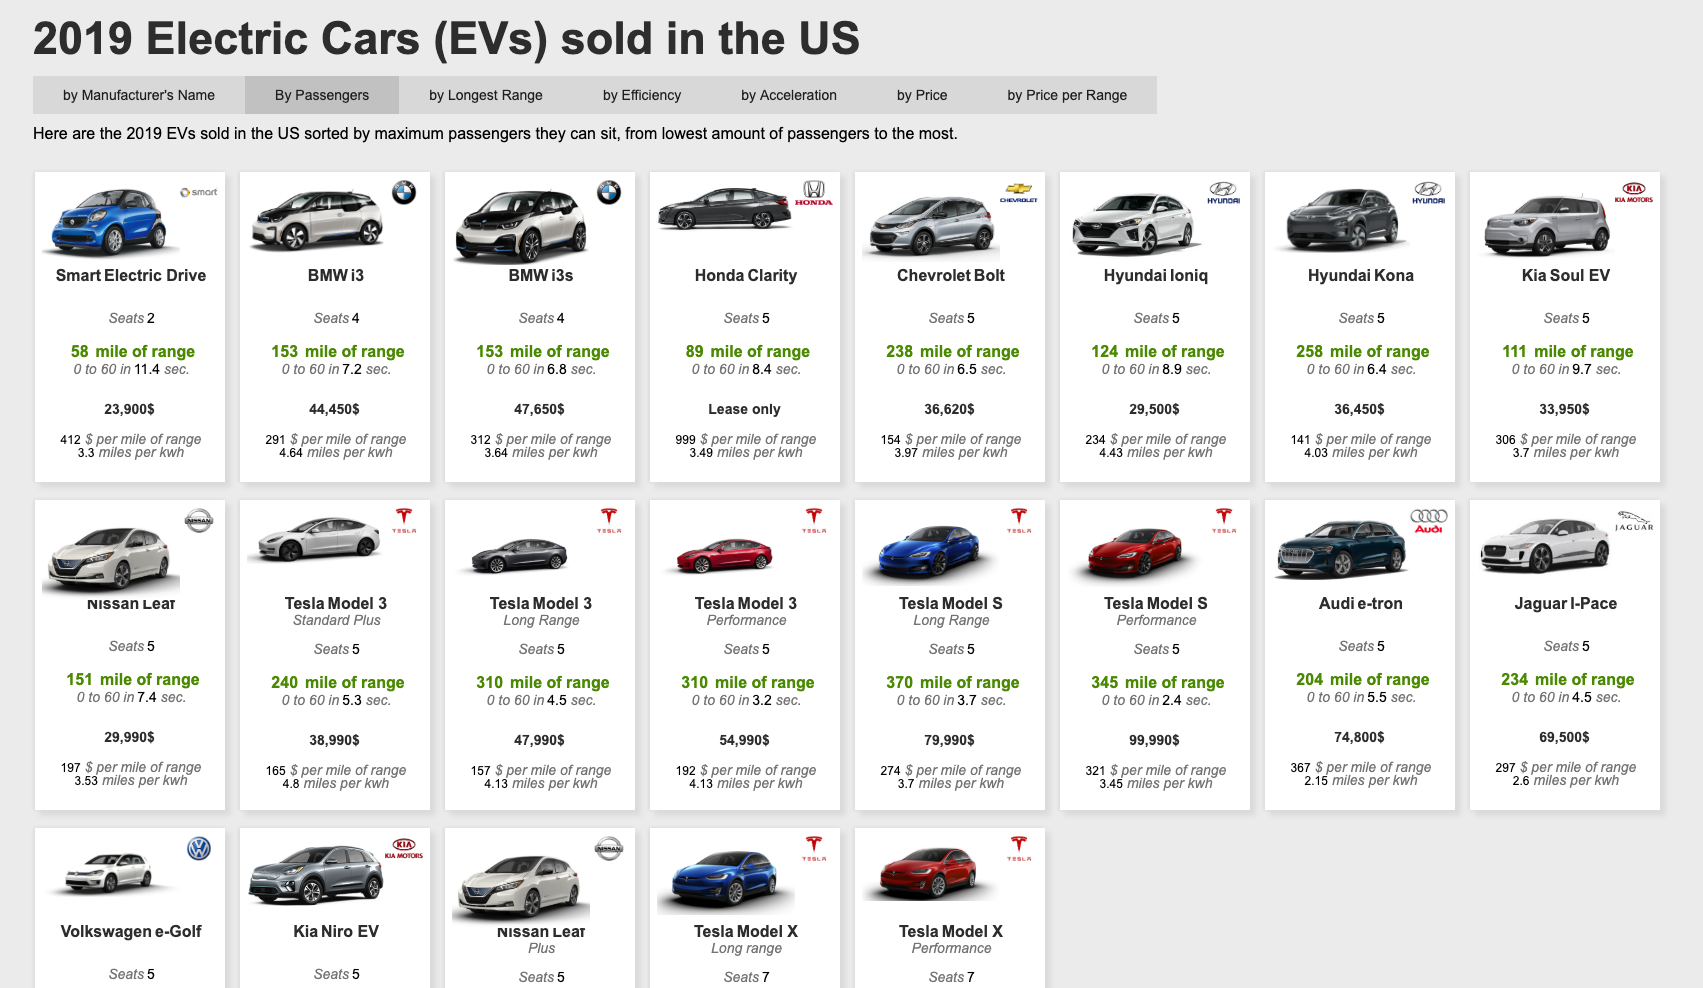
Task: Click the Nissan badge on the Leaf card
Action: pyautogui.click(x=200, y=521)
